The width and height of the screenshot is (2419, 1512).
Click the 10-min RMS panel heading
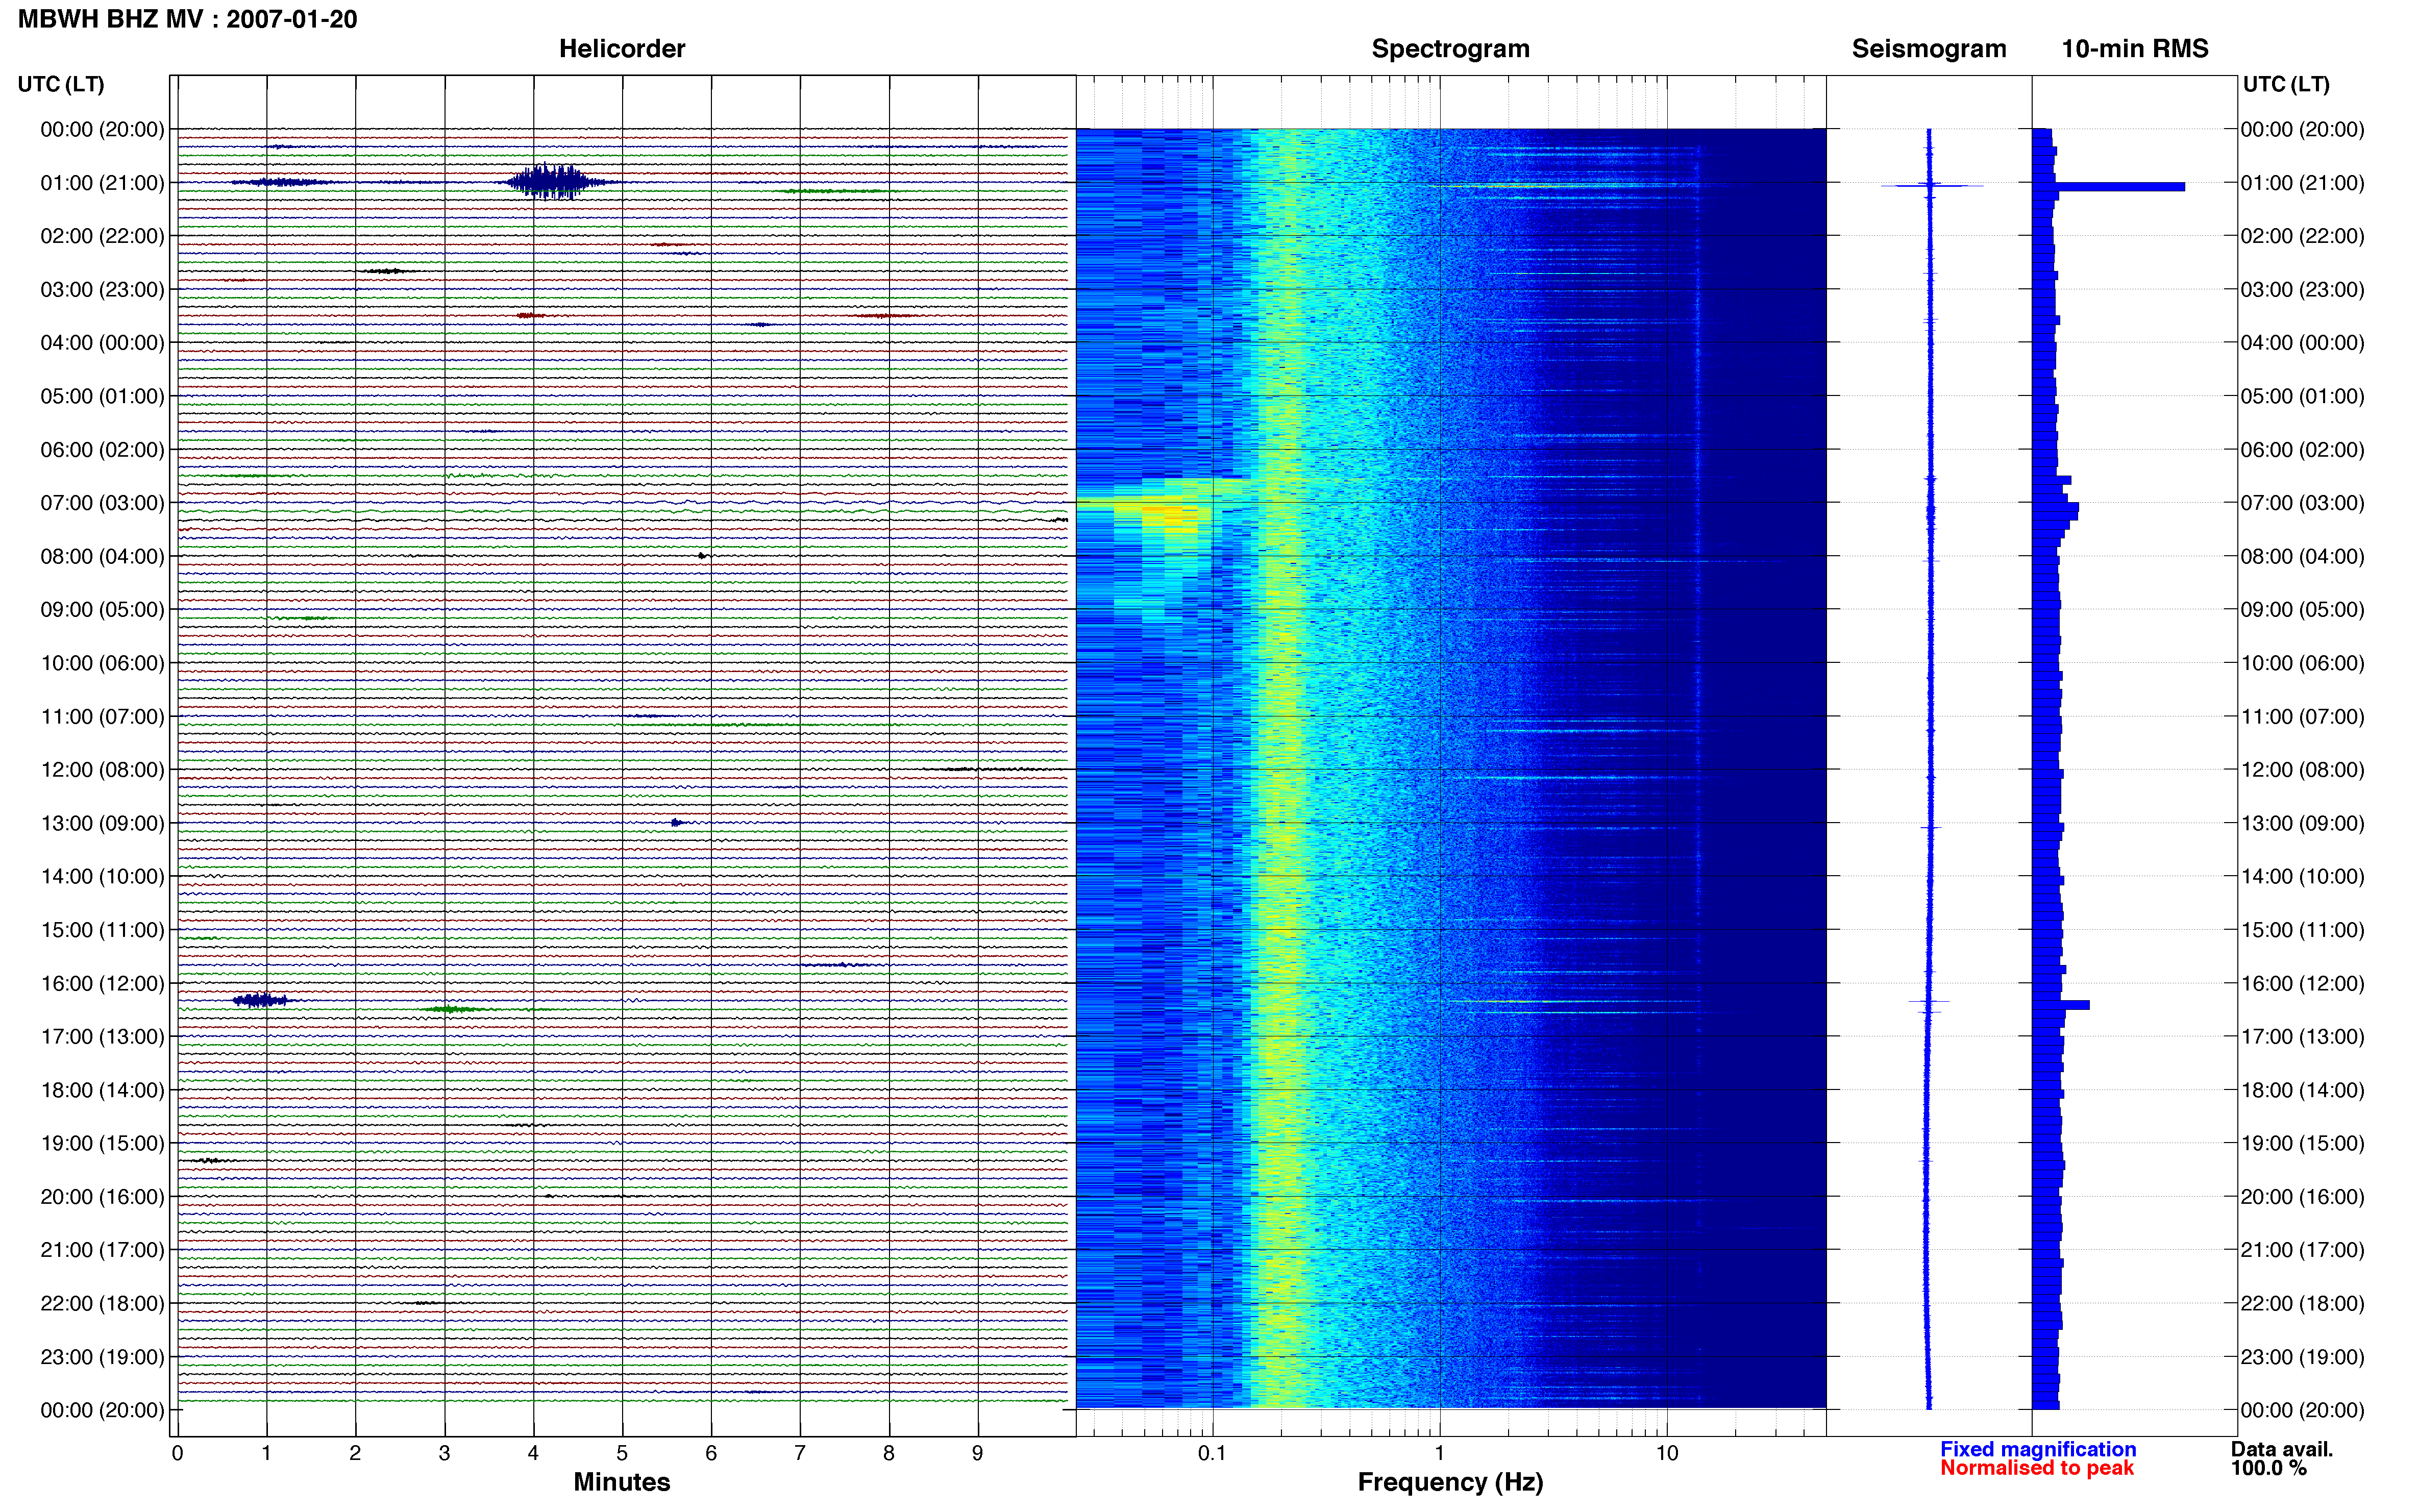click(2135, 49)
